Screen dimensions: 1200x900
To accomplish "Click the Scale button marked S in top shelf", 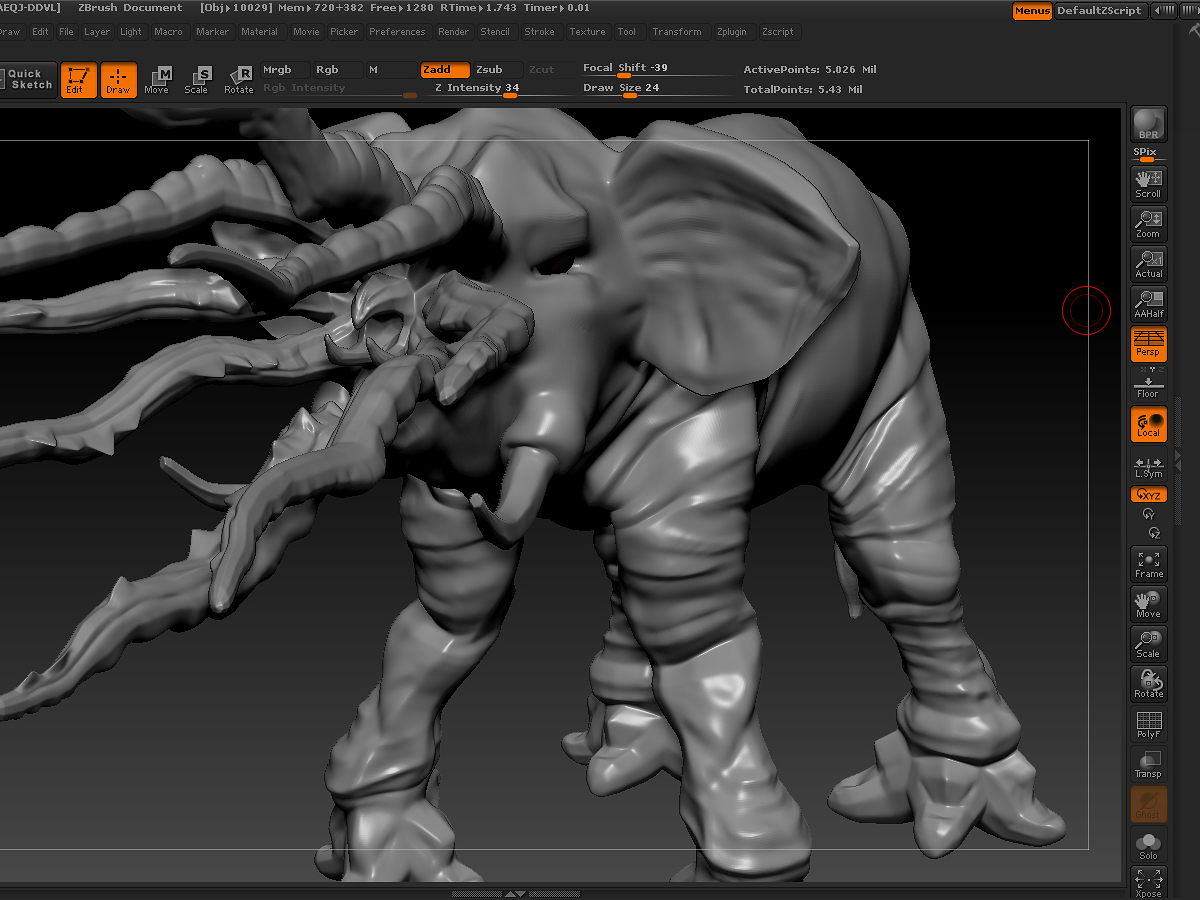I will 197,80.
